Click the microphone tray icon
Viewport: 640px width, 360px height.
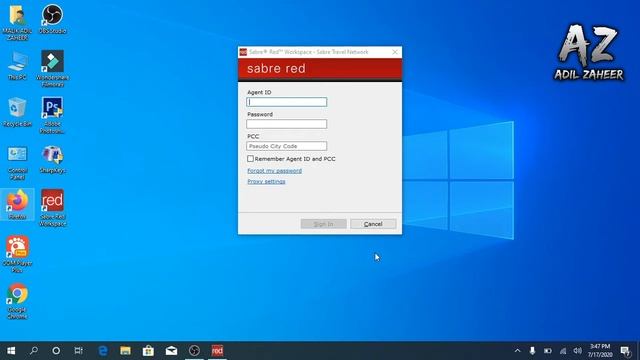532,351
